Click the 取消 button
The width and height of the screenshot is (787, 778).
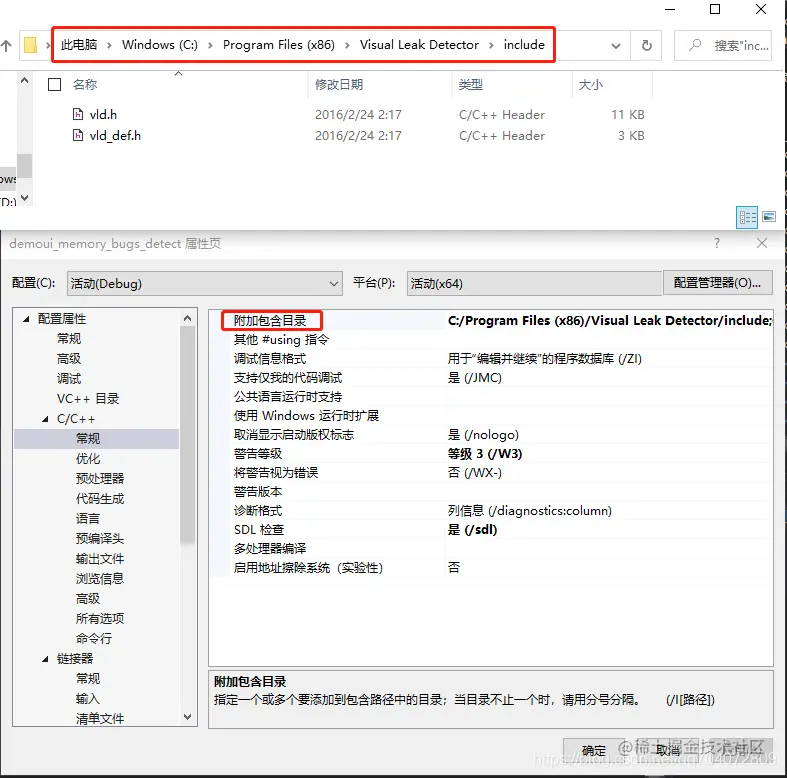tap(668, 751)
